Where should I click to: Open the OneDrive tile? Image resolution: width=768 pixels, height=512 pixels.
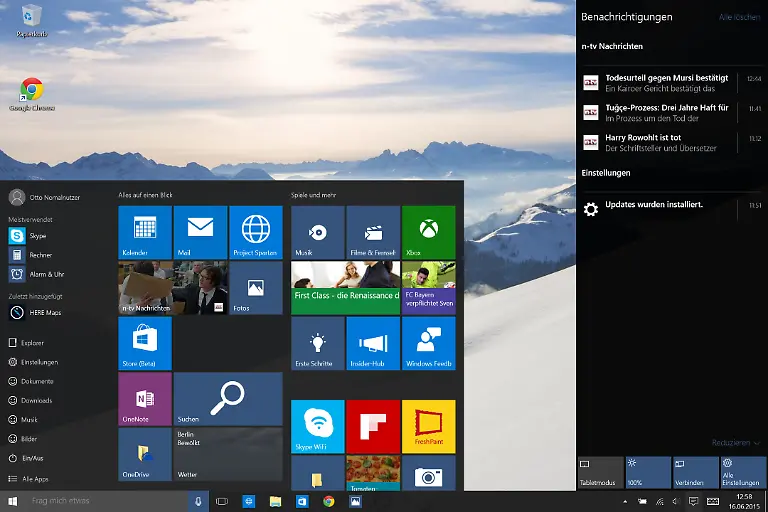click(145, 454)
